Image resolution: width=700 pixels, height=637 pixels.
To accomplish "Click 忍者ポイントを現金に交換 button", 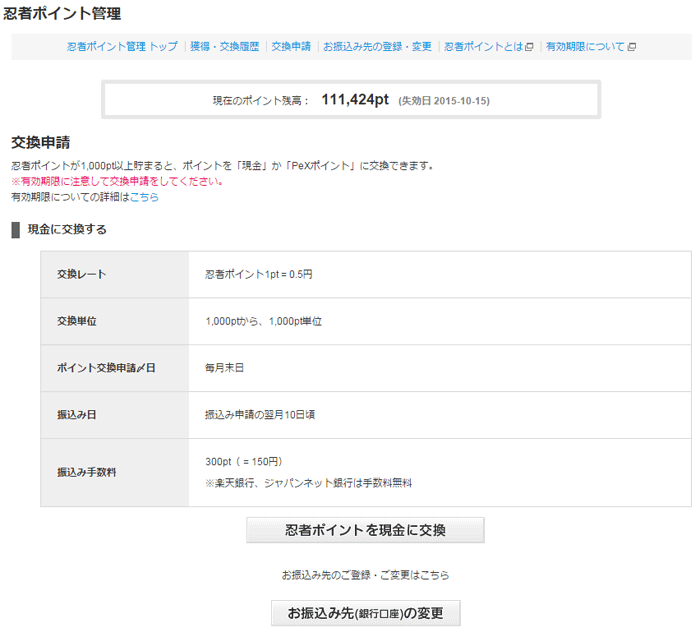I will point(365,530).
